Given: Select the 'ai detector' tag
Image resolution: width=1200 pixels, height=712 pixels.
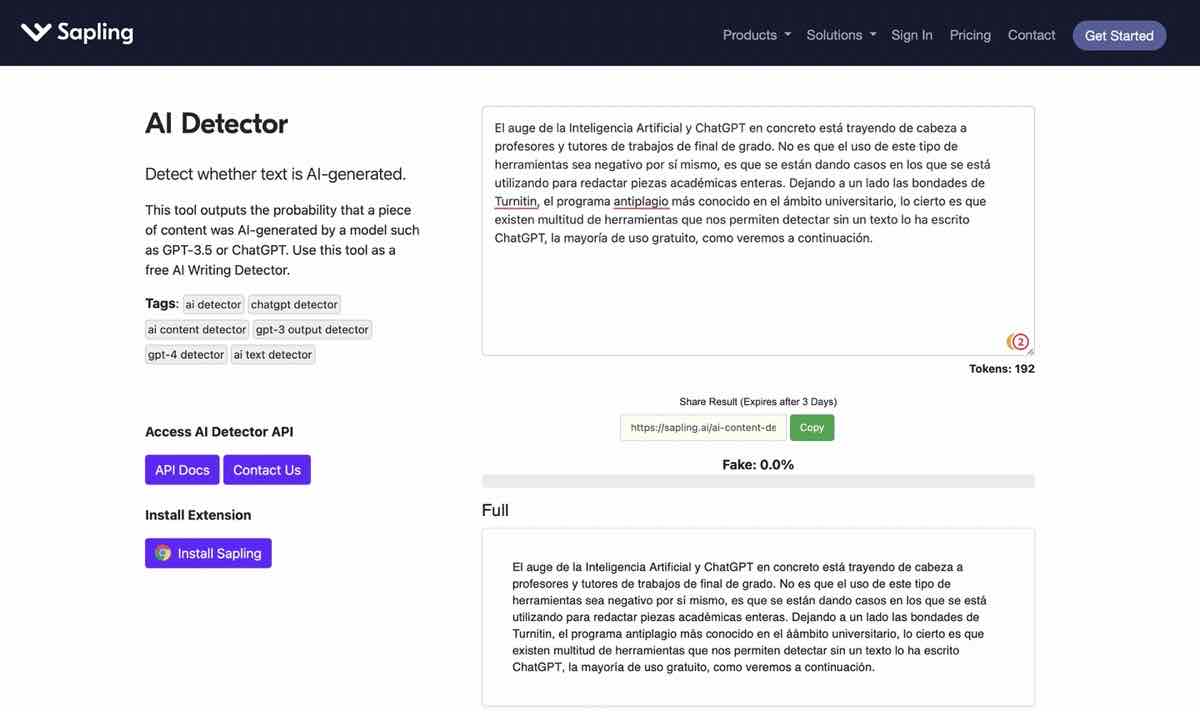Looking at the screenshot, I should [213, 304].
